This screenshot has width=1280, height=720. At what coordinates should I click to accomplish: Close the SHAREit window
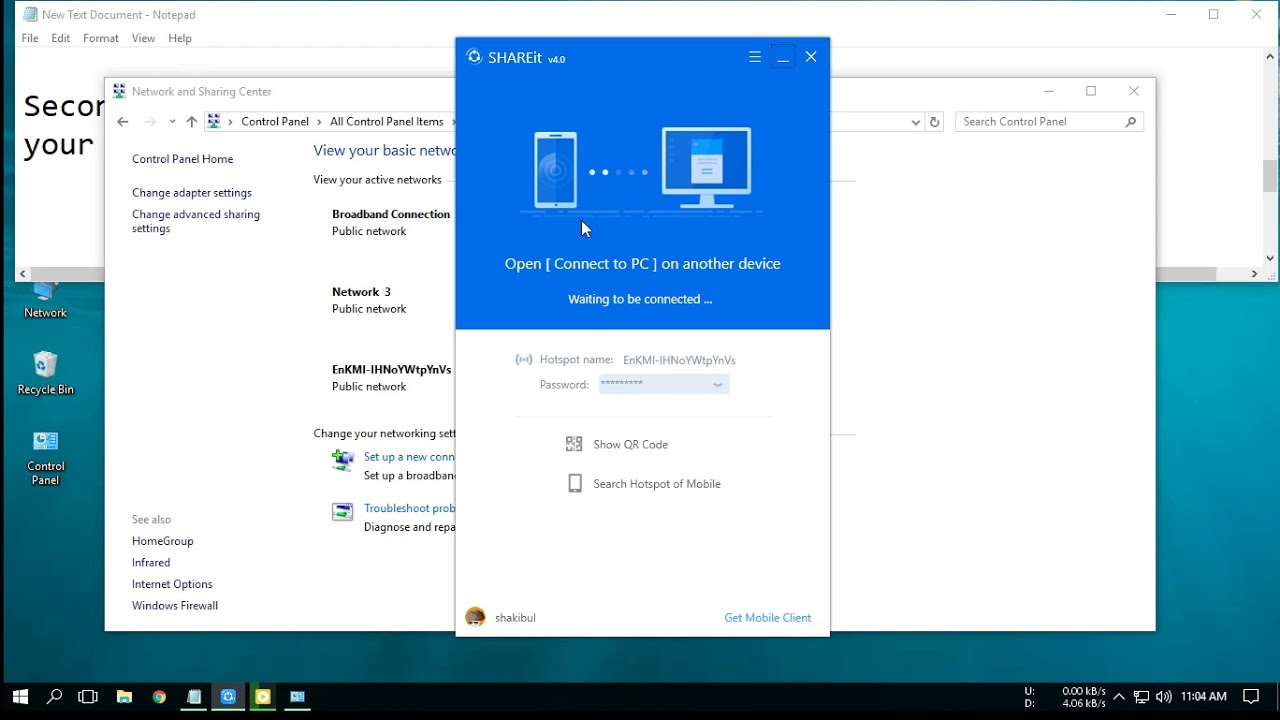tap(811, 57)
